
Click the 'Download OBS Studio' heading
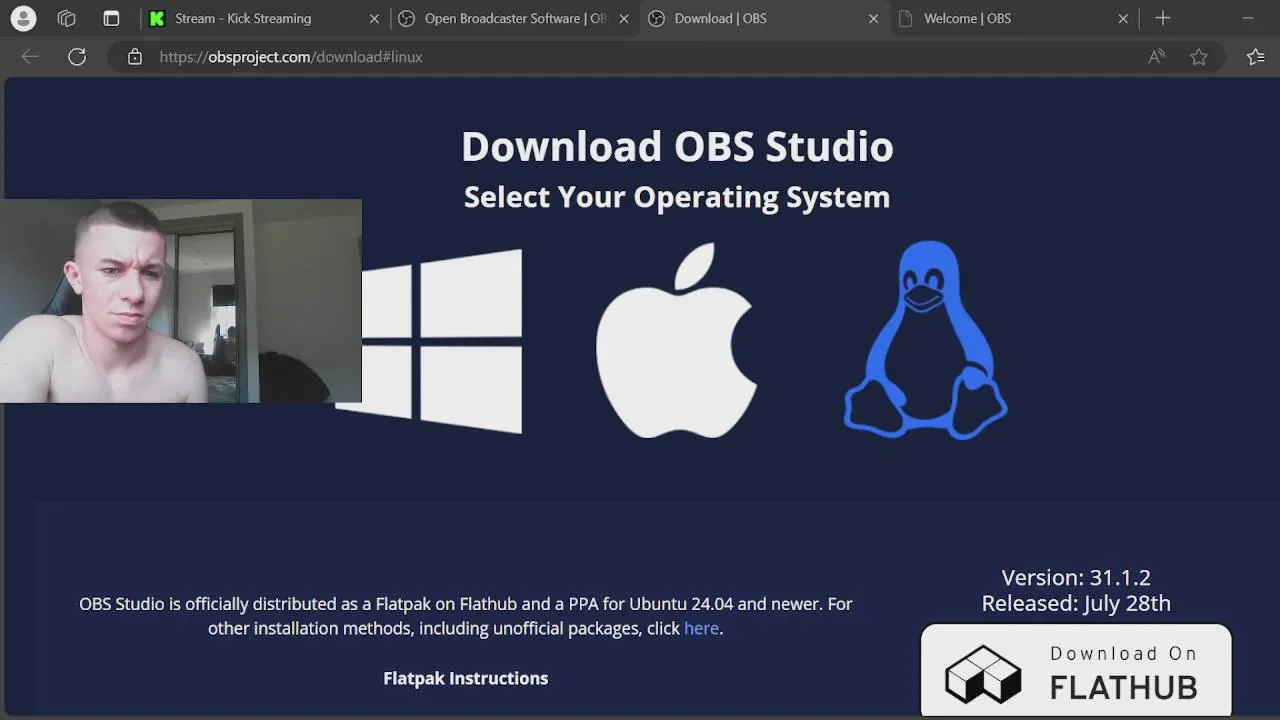tap(677, 146)
